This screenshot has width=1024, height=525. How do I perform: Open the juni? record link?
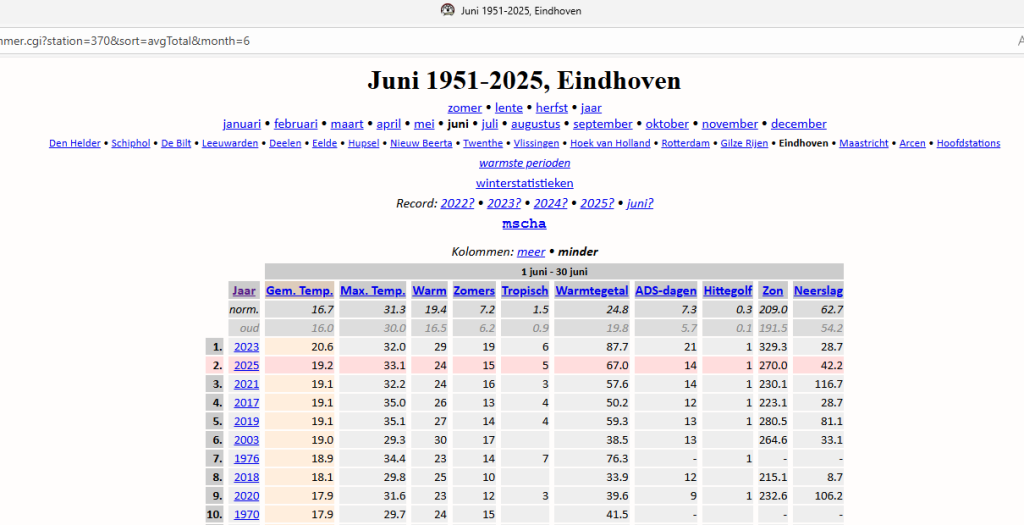pyautogui.click(x=640, y=203)
